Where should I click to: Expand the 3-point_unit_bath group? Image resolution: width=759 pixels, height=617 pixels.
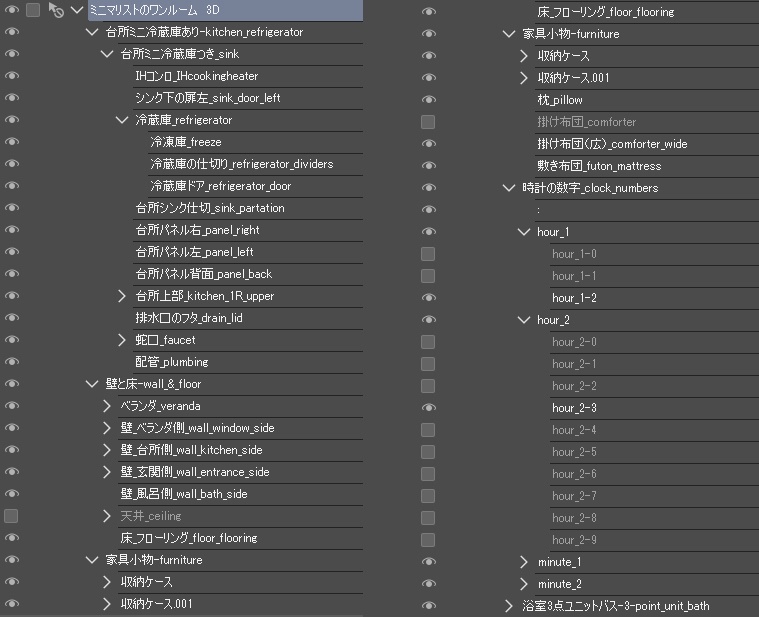510,606
